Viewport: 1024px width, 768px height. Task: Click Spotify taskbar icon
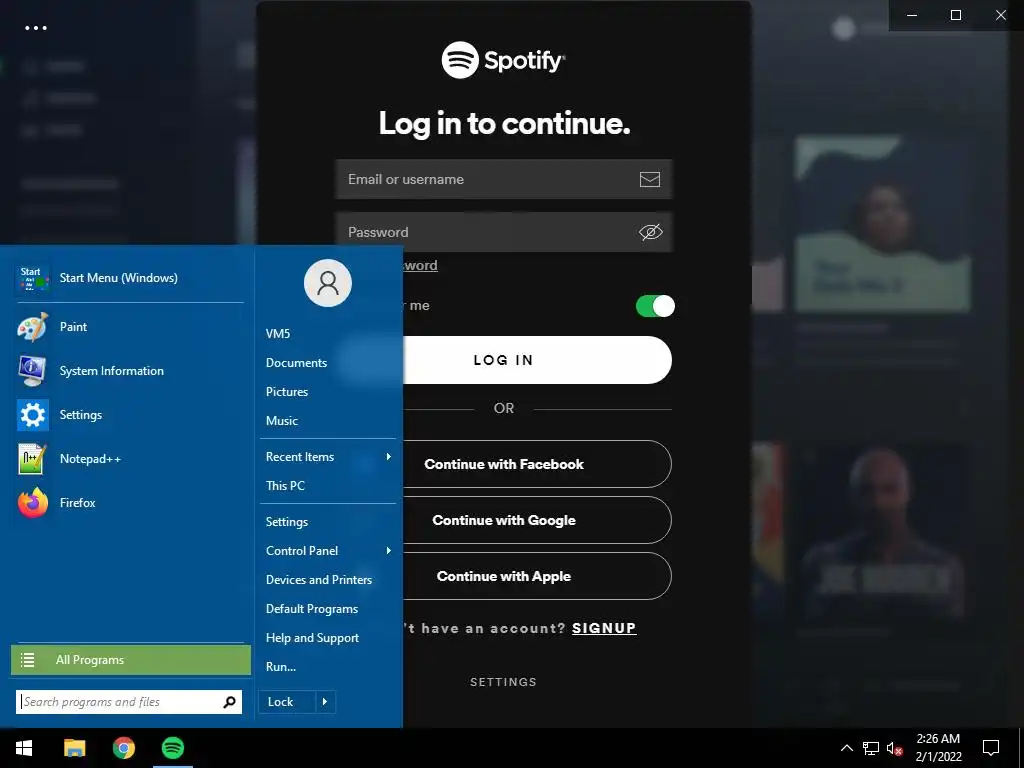173,748
